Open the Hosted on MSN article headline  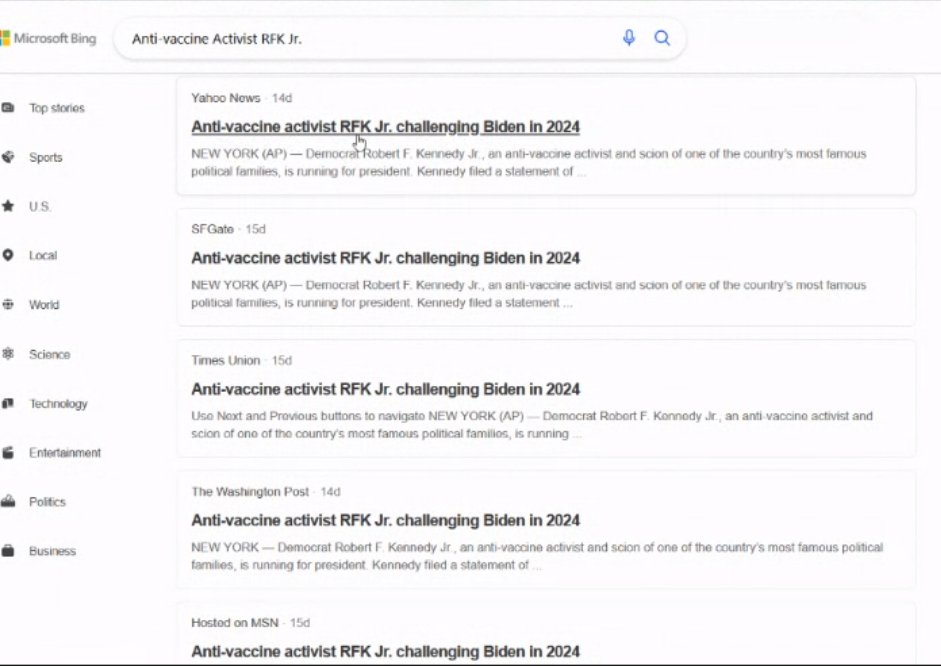point(385,652)
